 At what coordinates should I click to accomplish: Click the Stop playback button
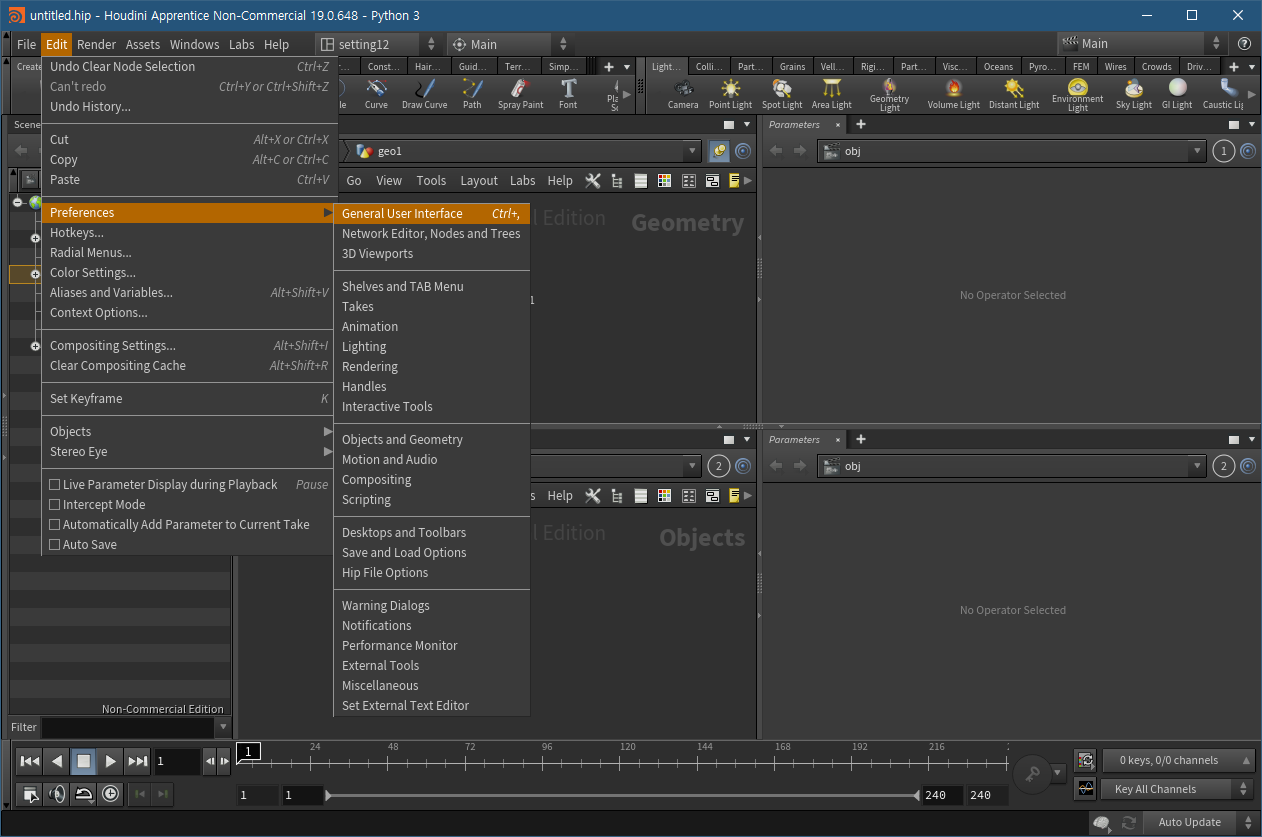[84, 761]
